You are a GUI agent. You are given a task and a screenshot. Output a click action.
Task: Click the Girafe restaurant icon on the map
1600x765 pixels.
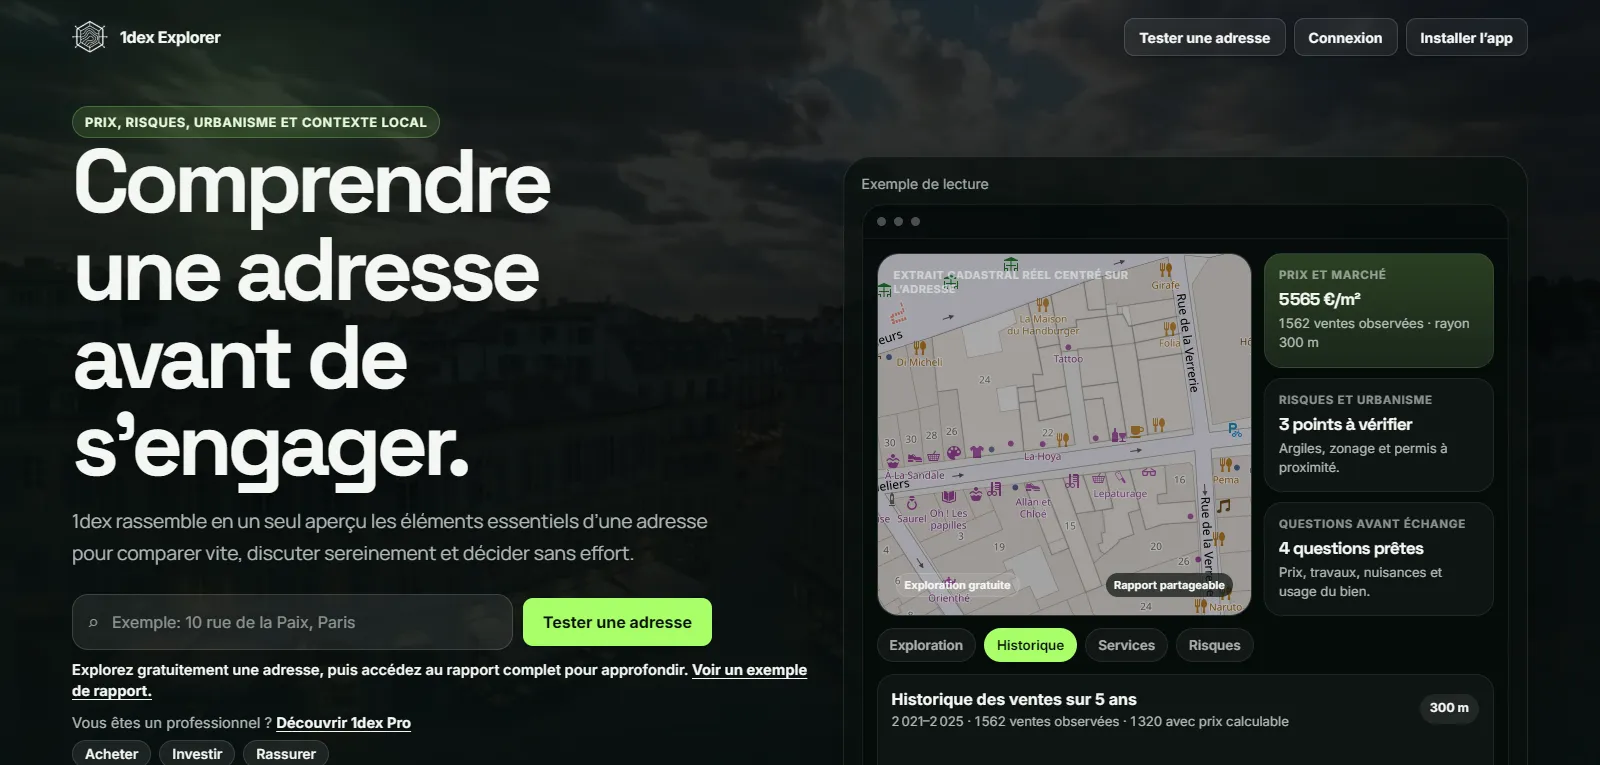tap(1165, 270)
